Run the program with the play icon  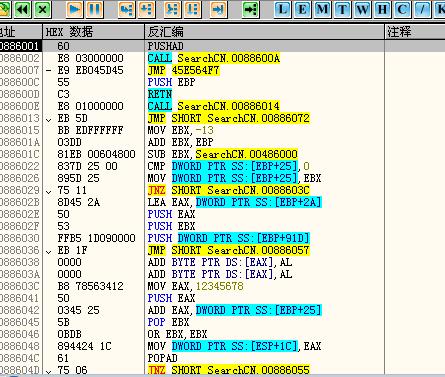74,9
